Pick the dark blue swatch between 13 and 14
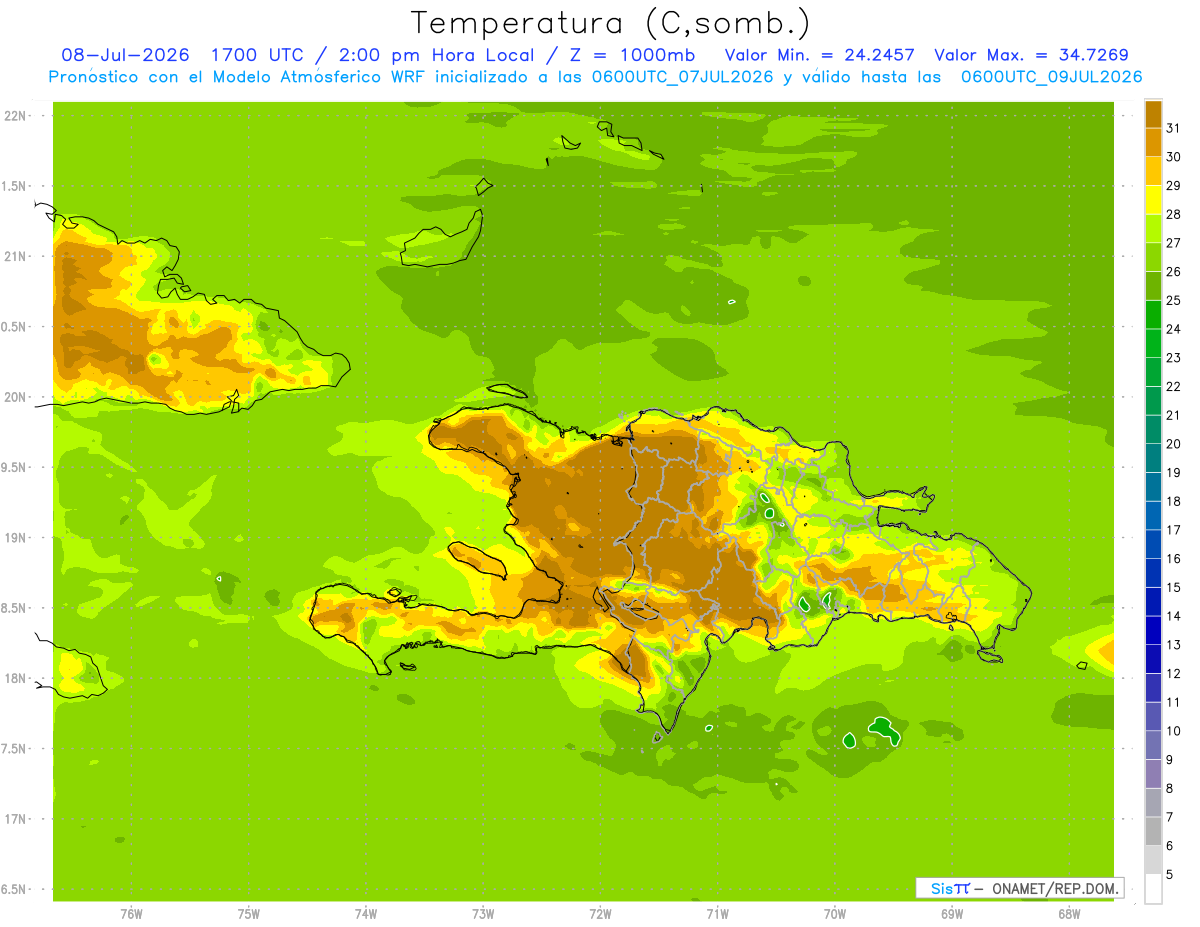Image resolution: width=1200 pixels, height=927 pixels. 1153,630
